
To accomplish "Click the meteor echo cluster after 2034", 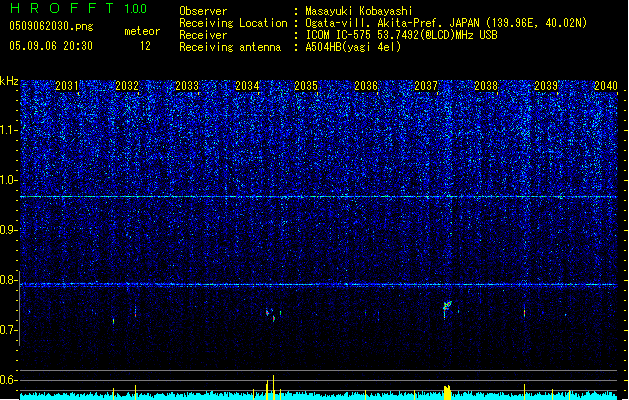I will [x=273, y=315].
